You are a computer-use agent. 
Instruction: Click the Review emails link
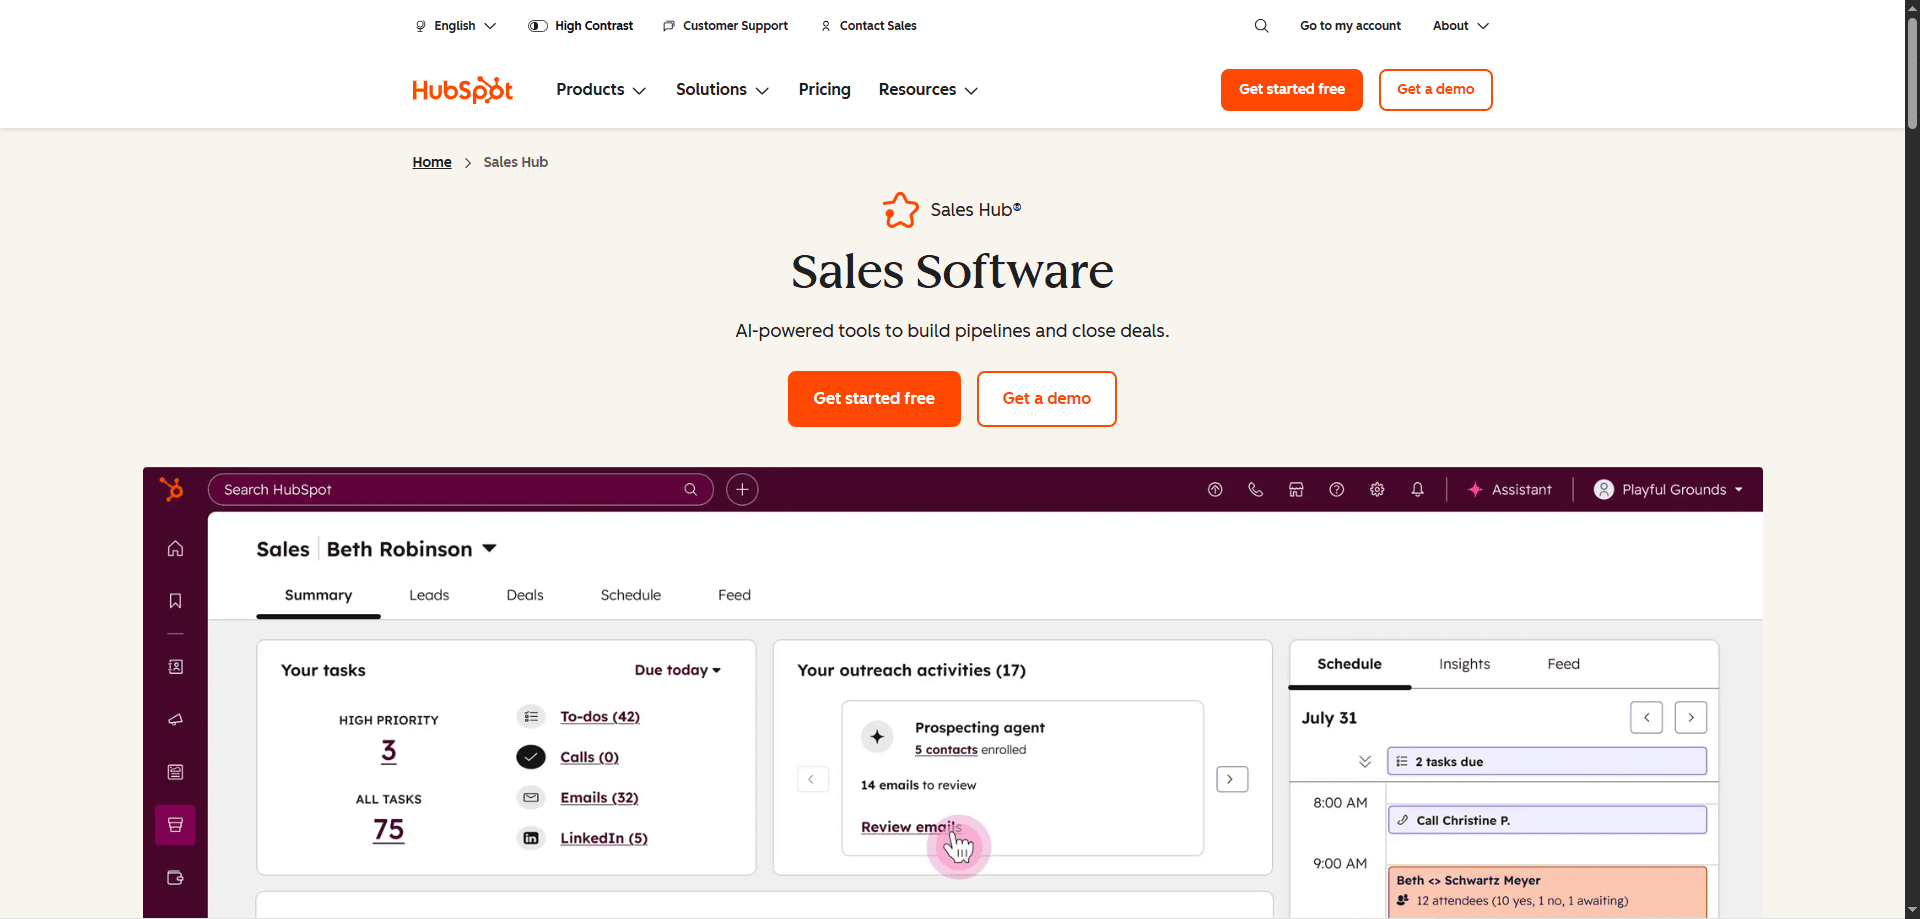[x=911, y=827]
